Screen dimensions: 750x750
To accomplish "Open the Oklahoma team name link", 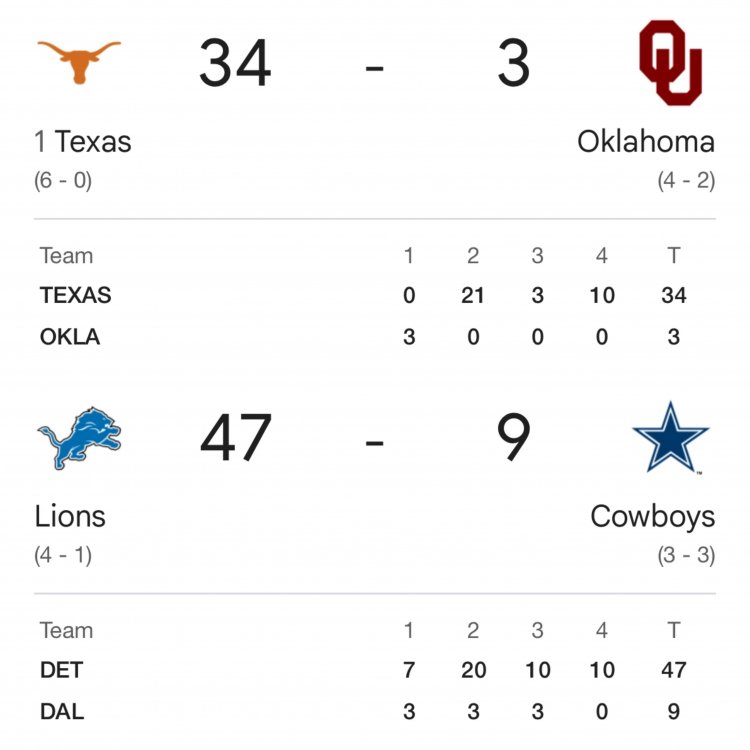I will 645,141.
